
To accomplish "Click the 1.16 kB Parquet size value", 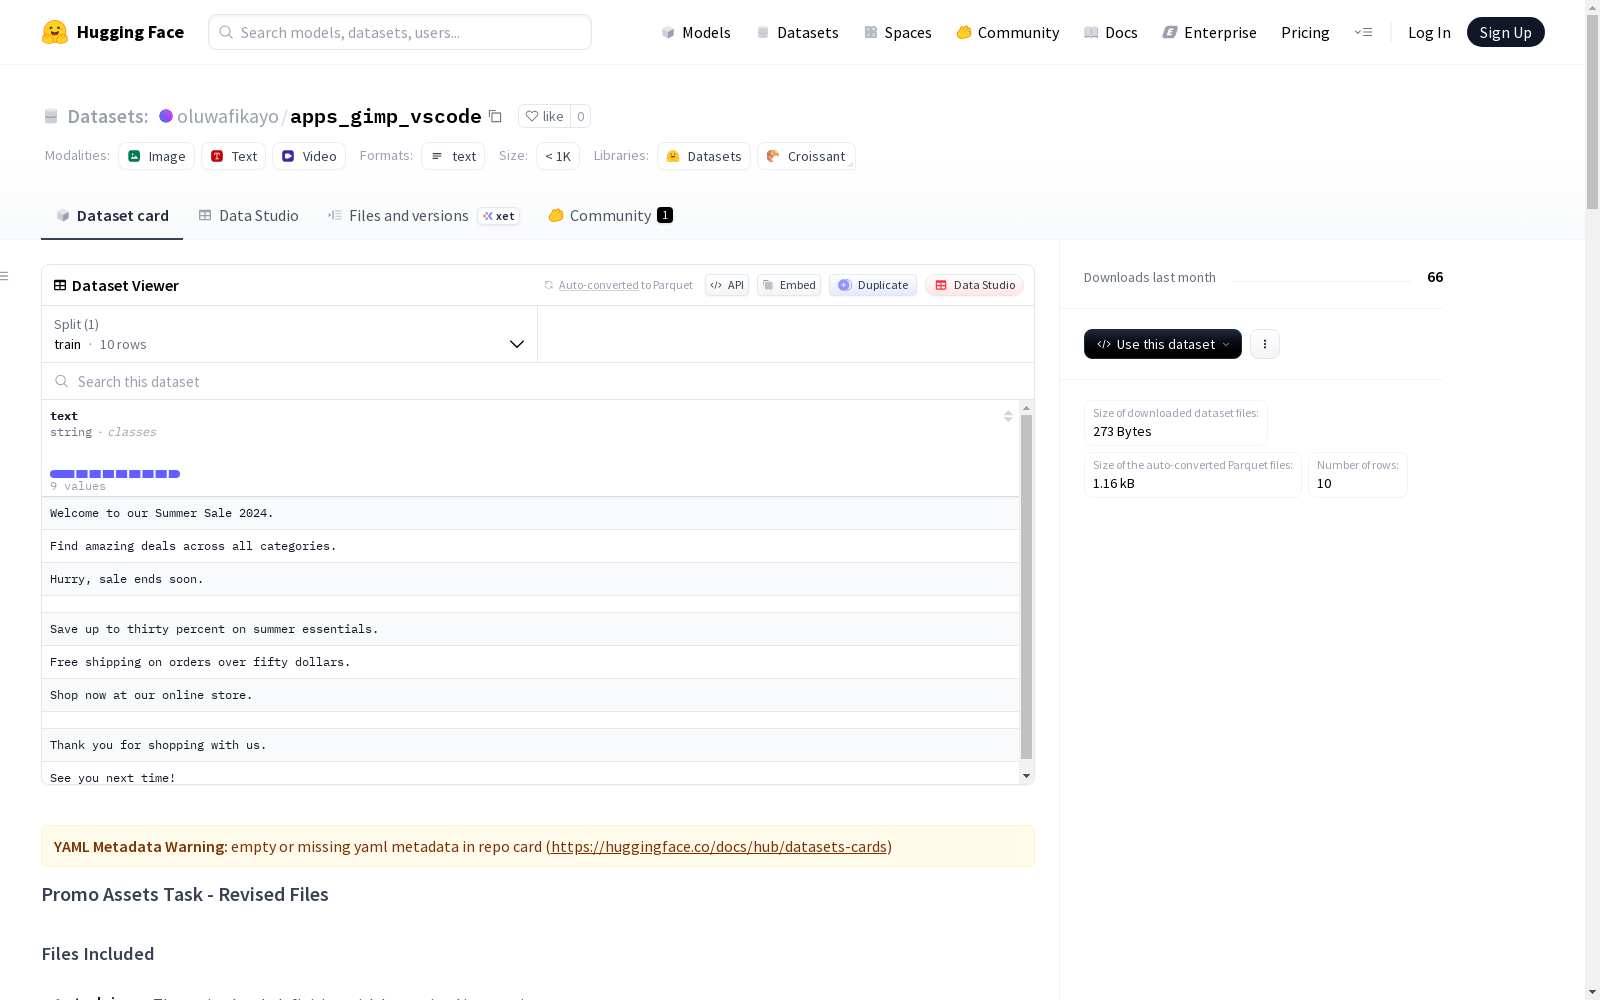I will click(1114, 483).
